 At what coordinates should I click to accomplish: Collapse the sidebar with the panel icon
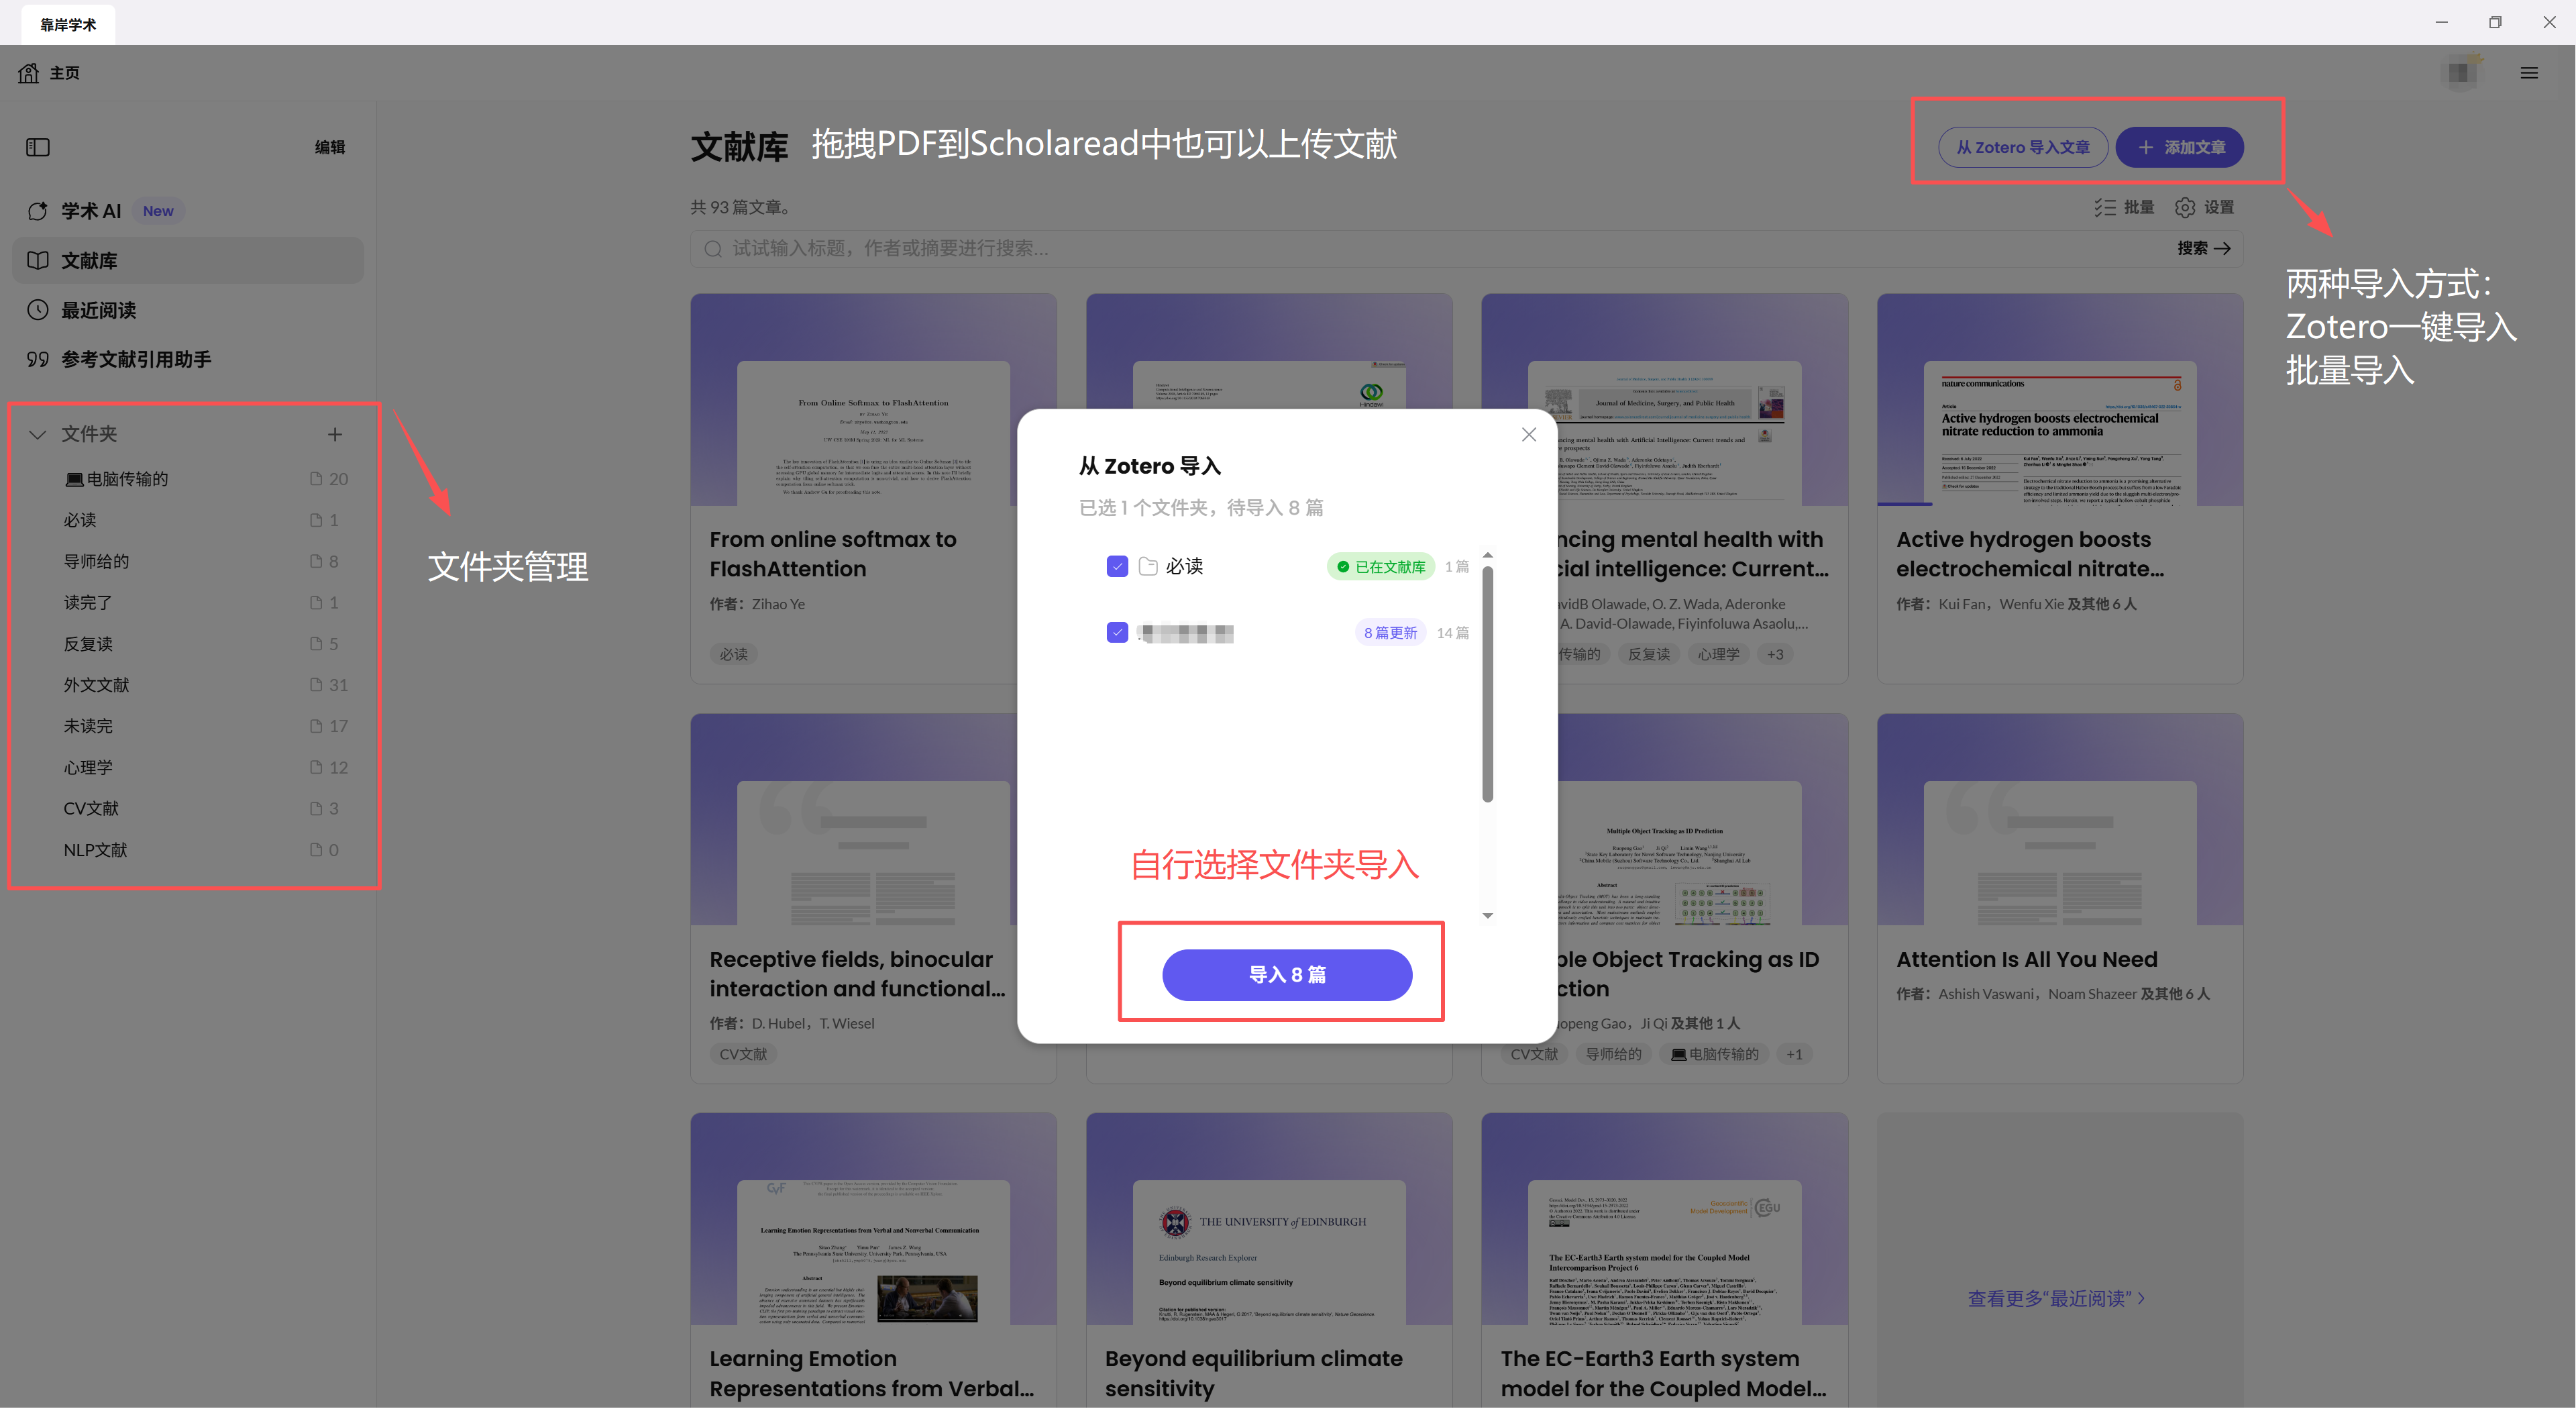point(37,146)
